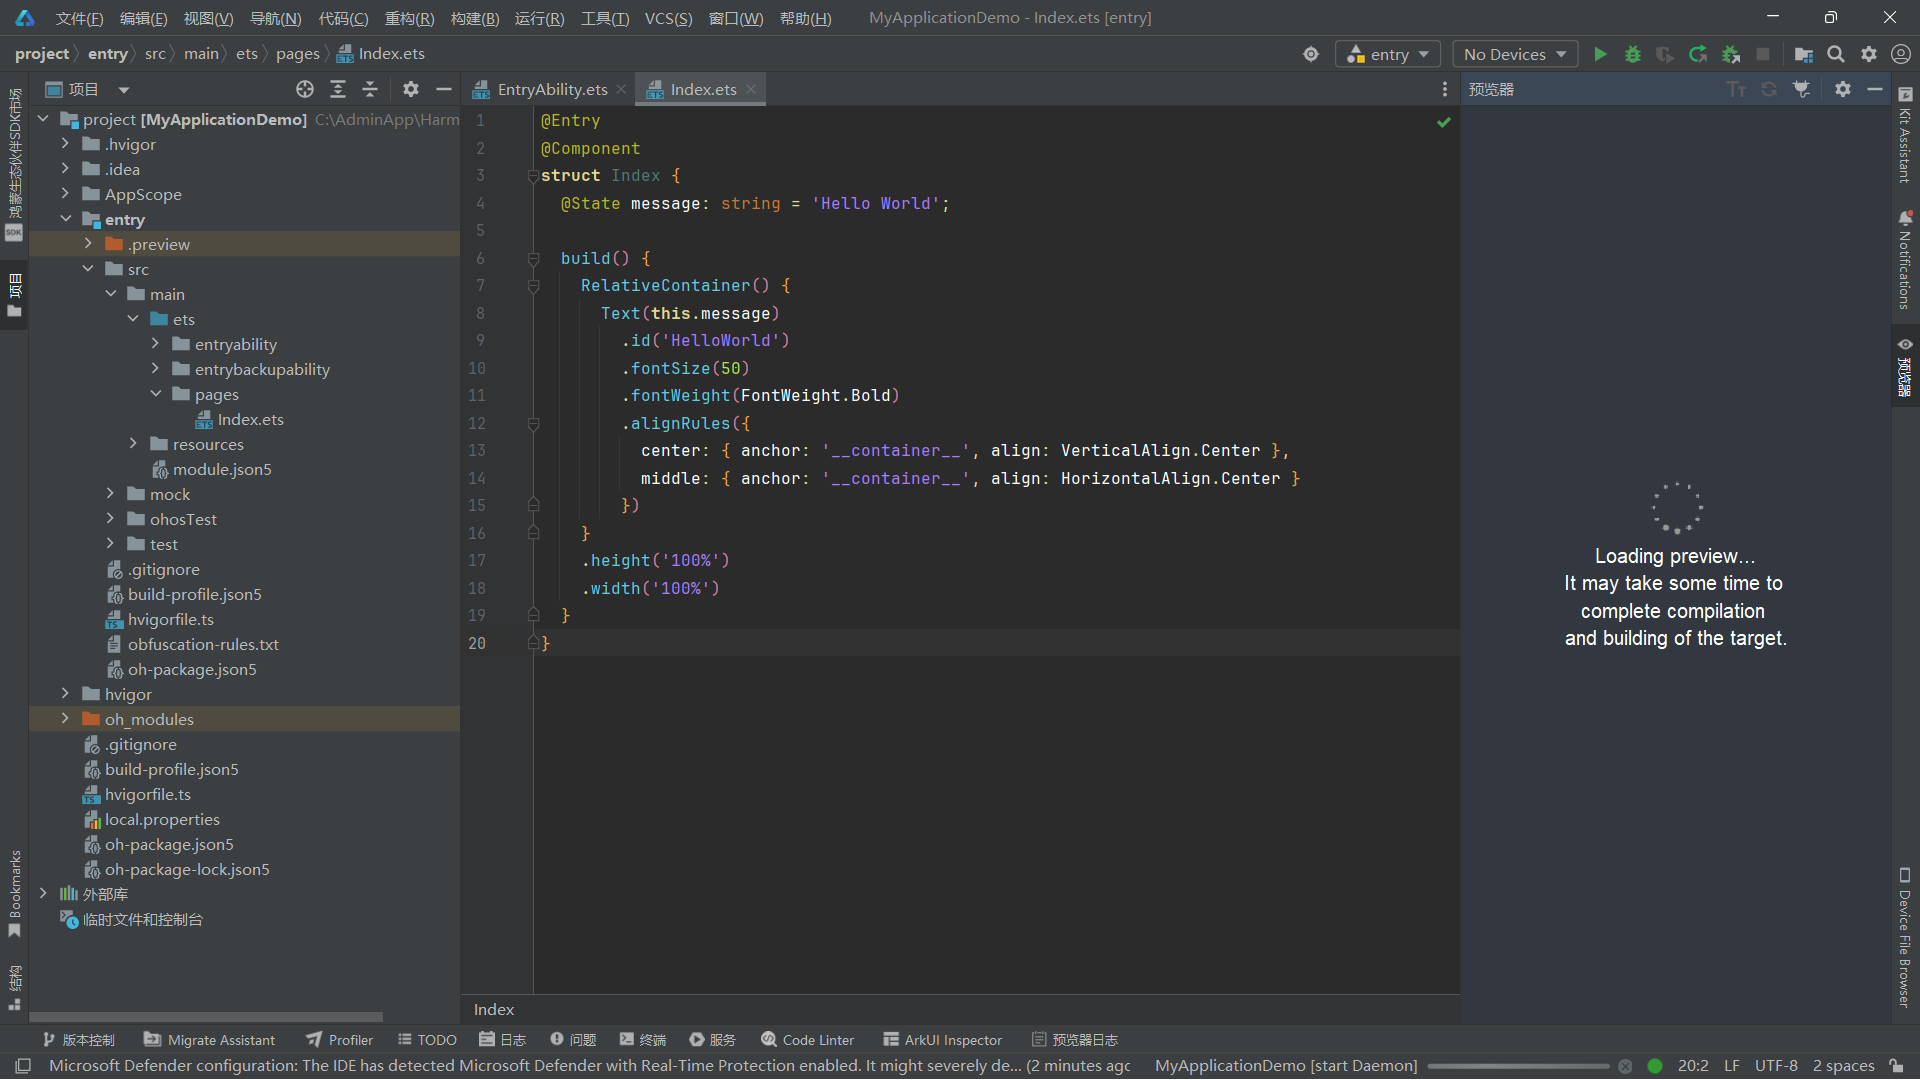Click the project tree horizontal scrollbar
The image size is (1920, 1080).
coord(206,1016)
